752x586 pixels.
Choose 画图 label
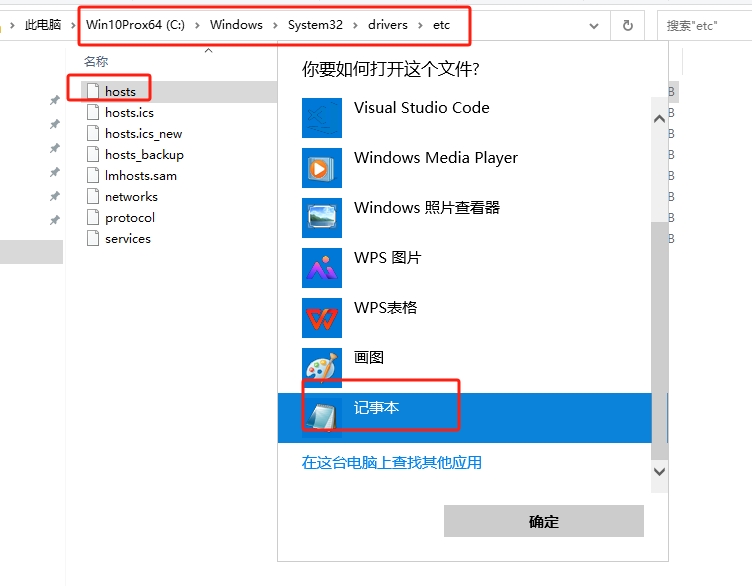point(369,357)
